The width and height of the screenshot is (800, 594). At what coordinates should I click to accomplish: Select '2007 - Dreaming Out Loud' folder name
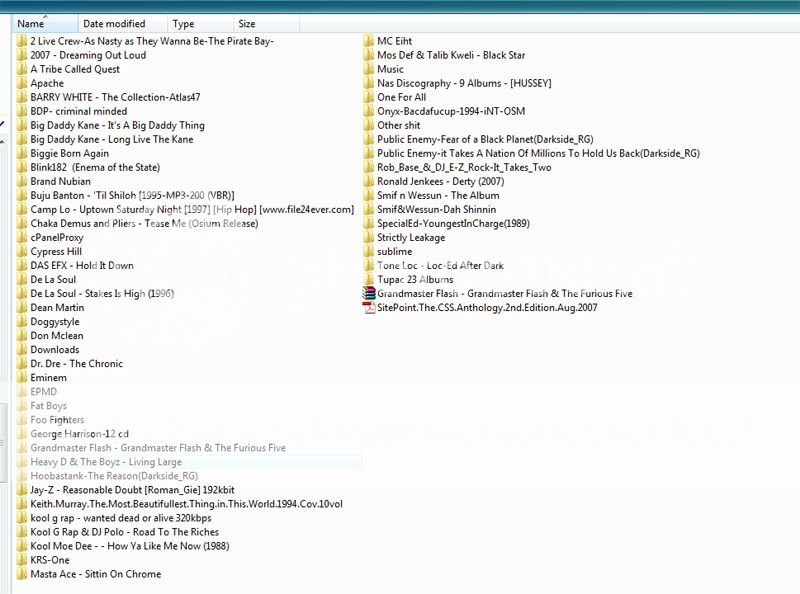click(x=88, y=55)
